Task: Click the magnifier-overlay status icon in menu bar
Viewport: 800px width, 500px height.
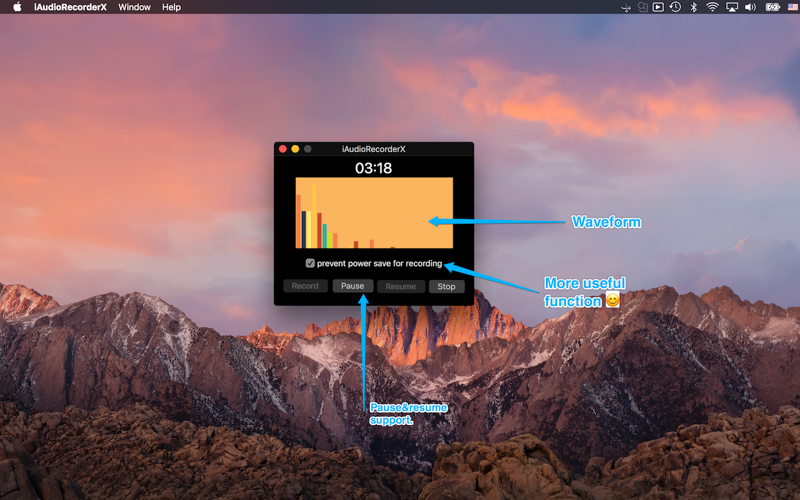Action: (x=642, y=7)
